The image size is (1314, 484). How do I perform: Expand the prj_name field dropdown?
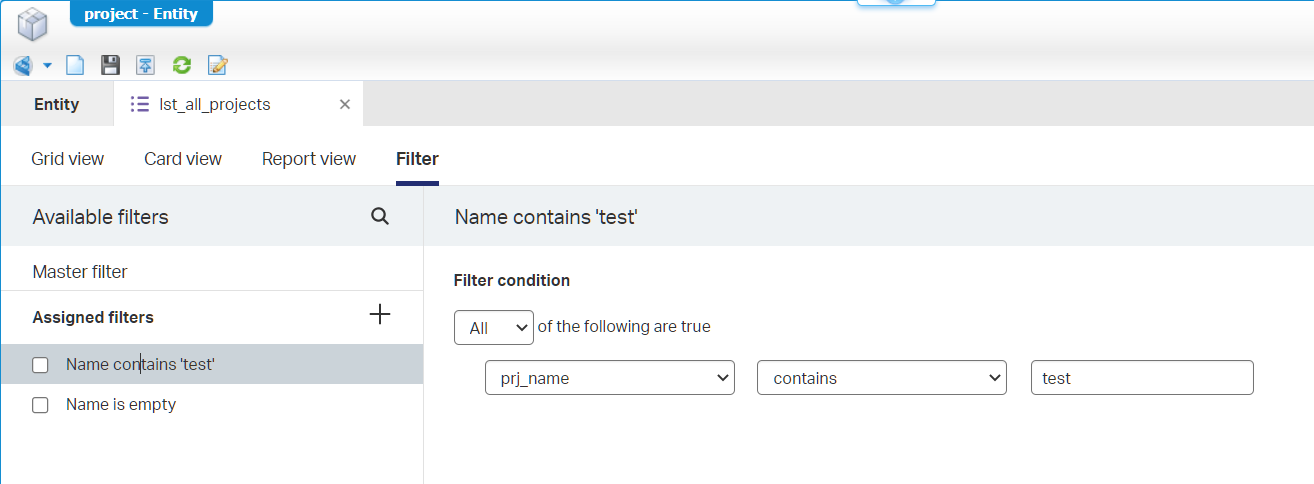click(x=610, y=378)
